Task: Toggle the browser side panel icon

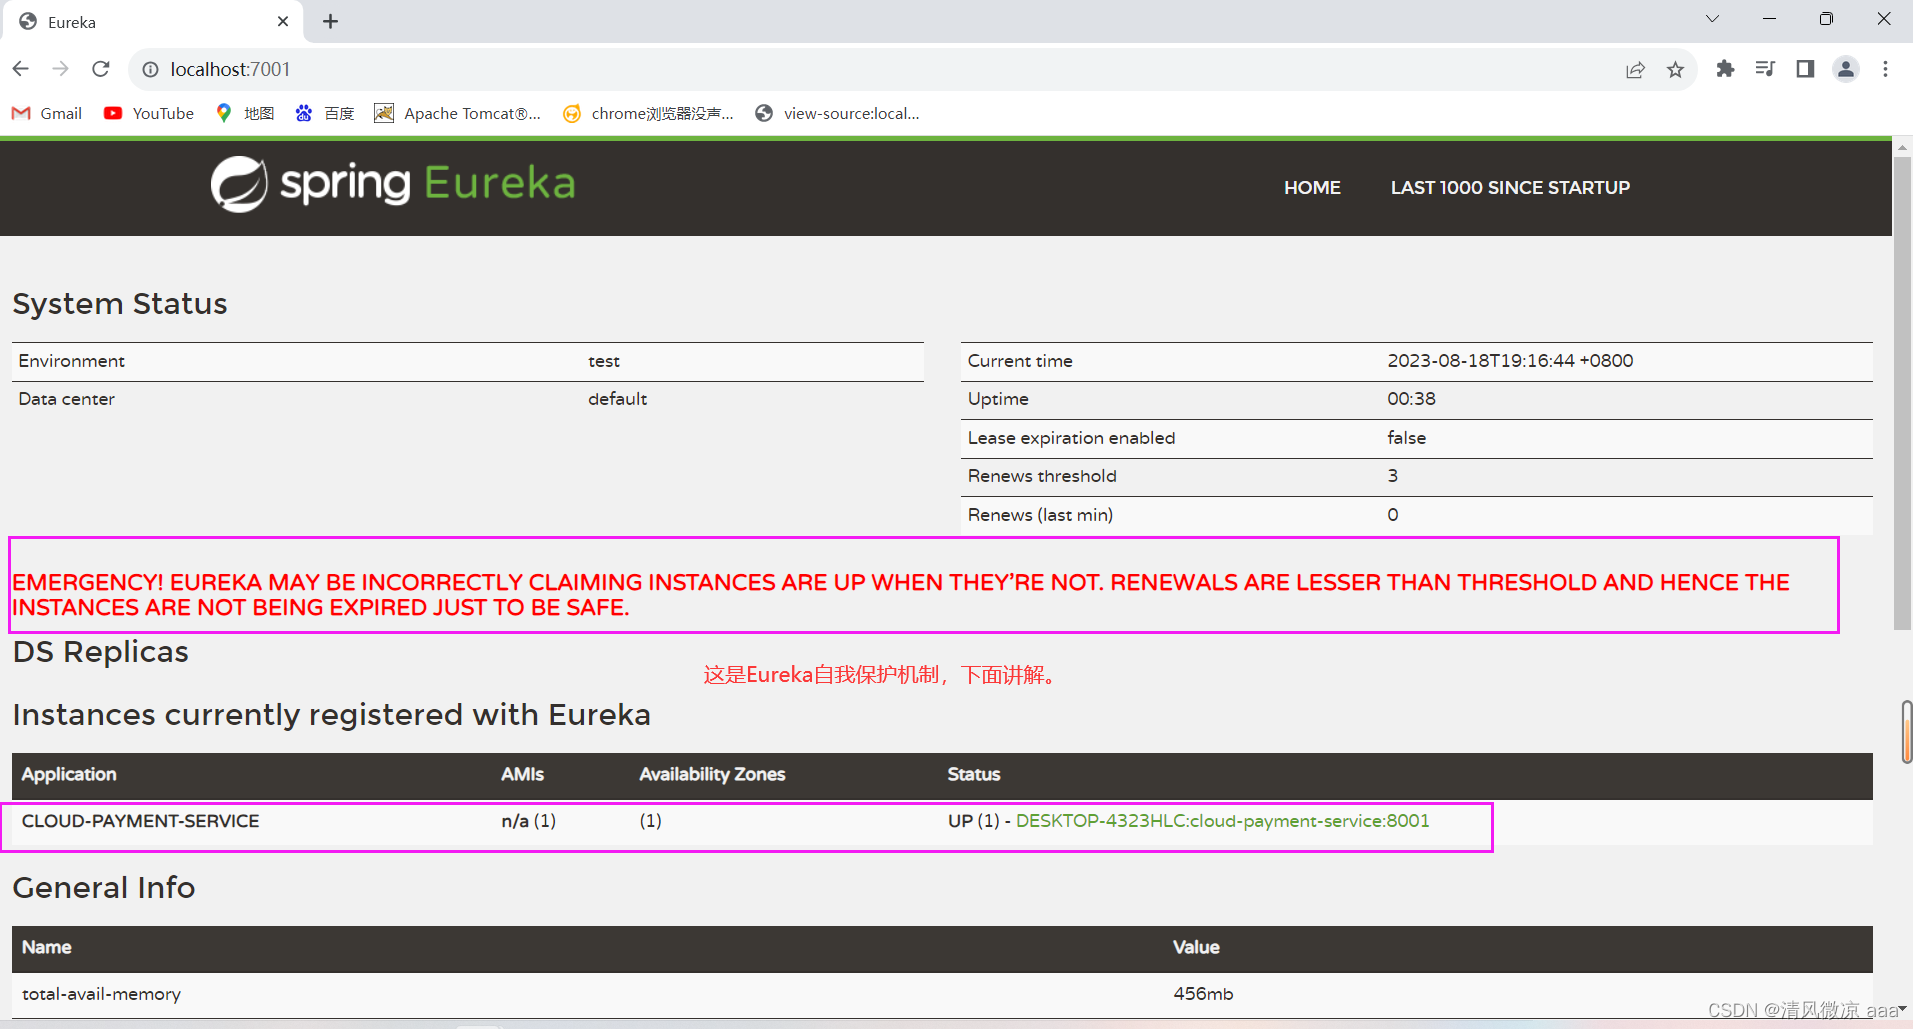Action: tap(1805, 69)
